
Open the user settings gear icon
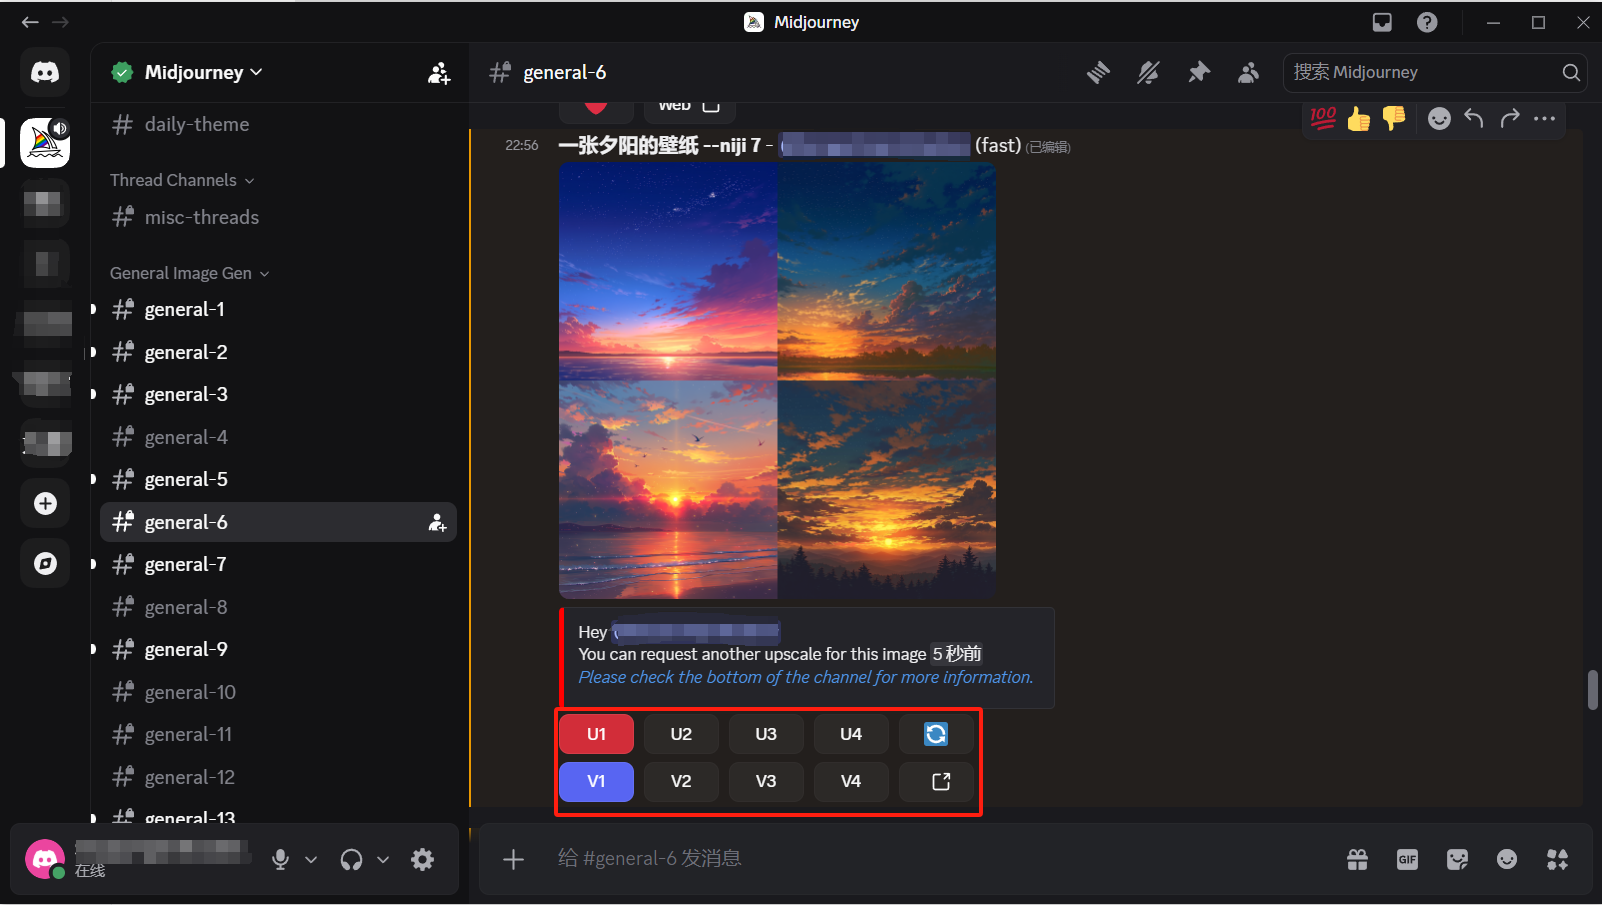pyautogui.click(x=423, y=859)
